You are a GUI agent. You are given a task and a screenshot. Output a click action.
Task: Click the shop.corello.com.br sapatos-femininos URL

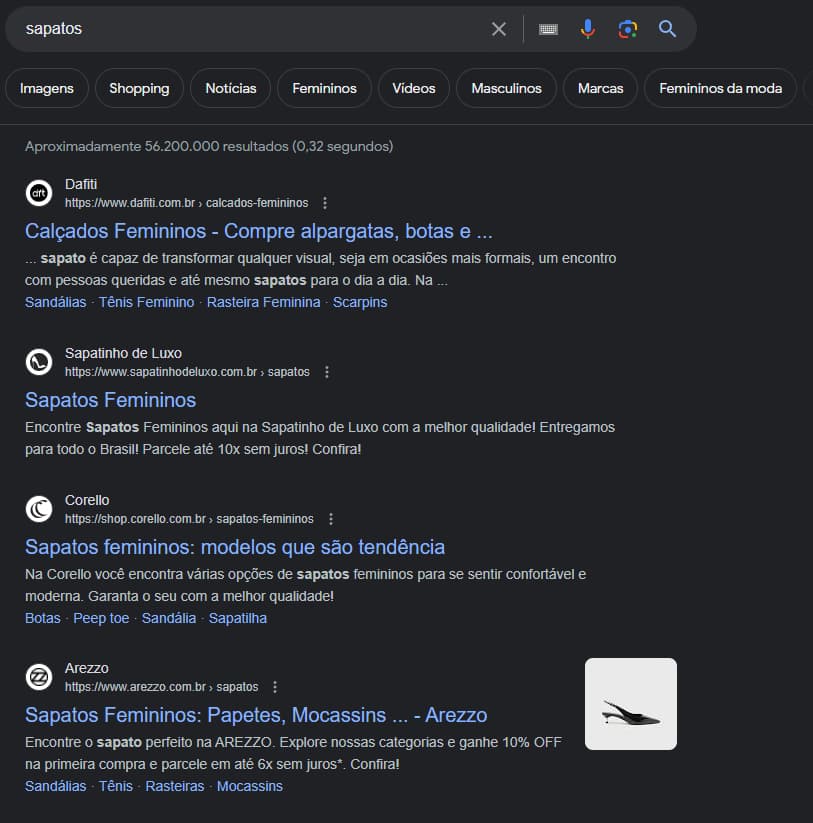[x=189, y=519]
